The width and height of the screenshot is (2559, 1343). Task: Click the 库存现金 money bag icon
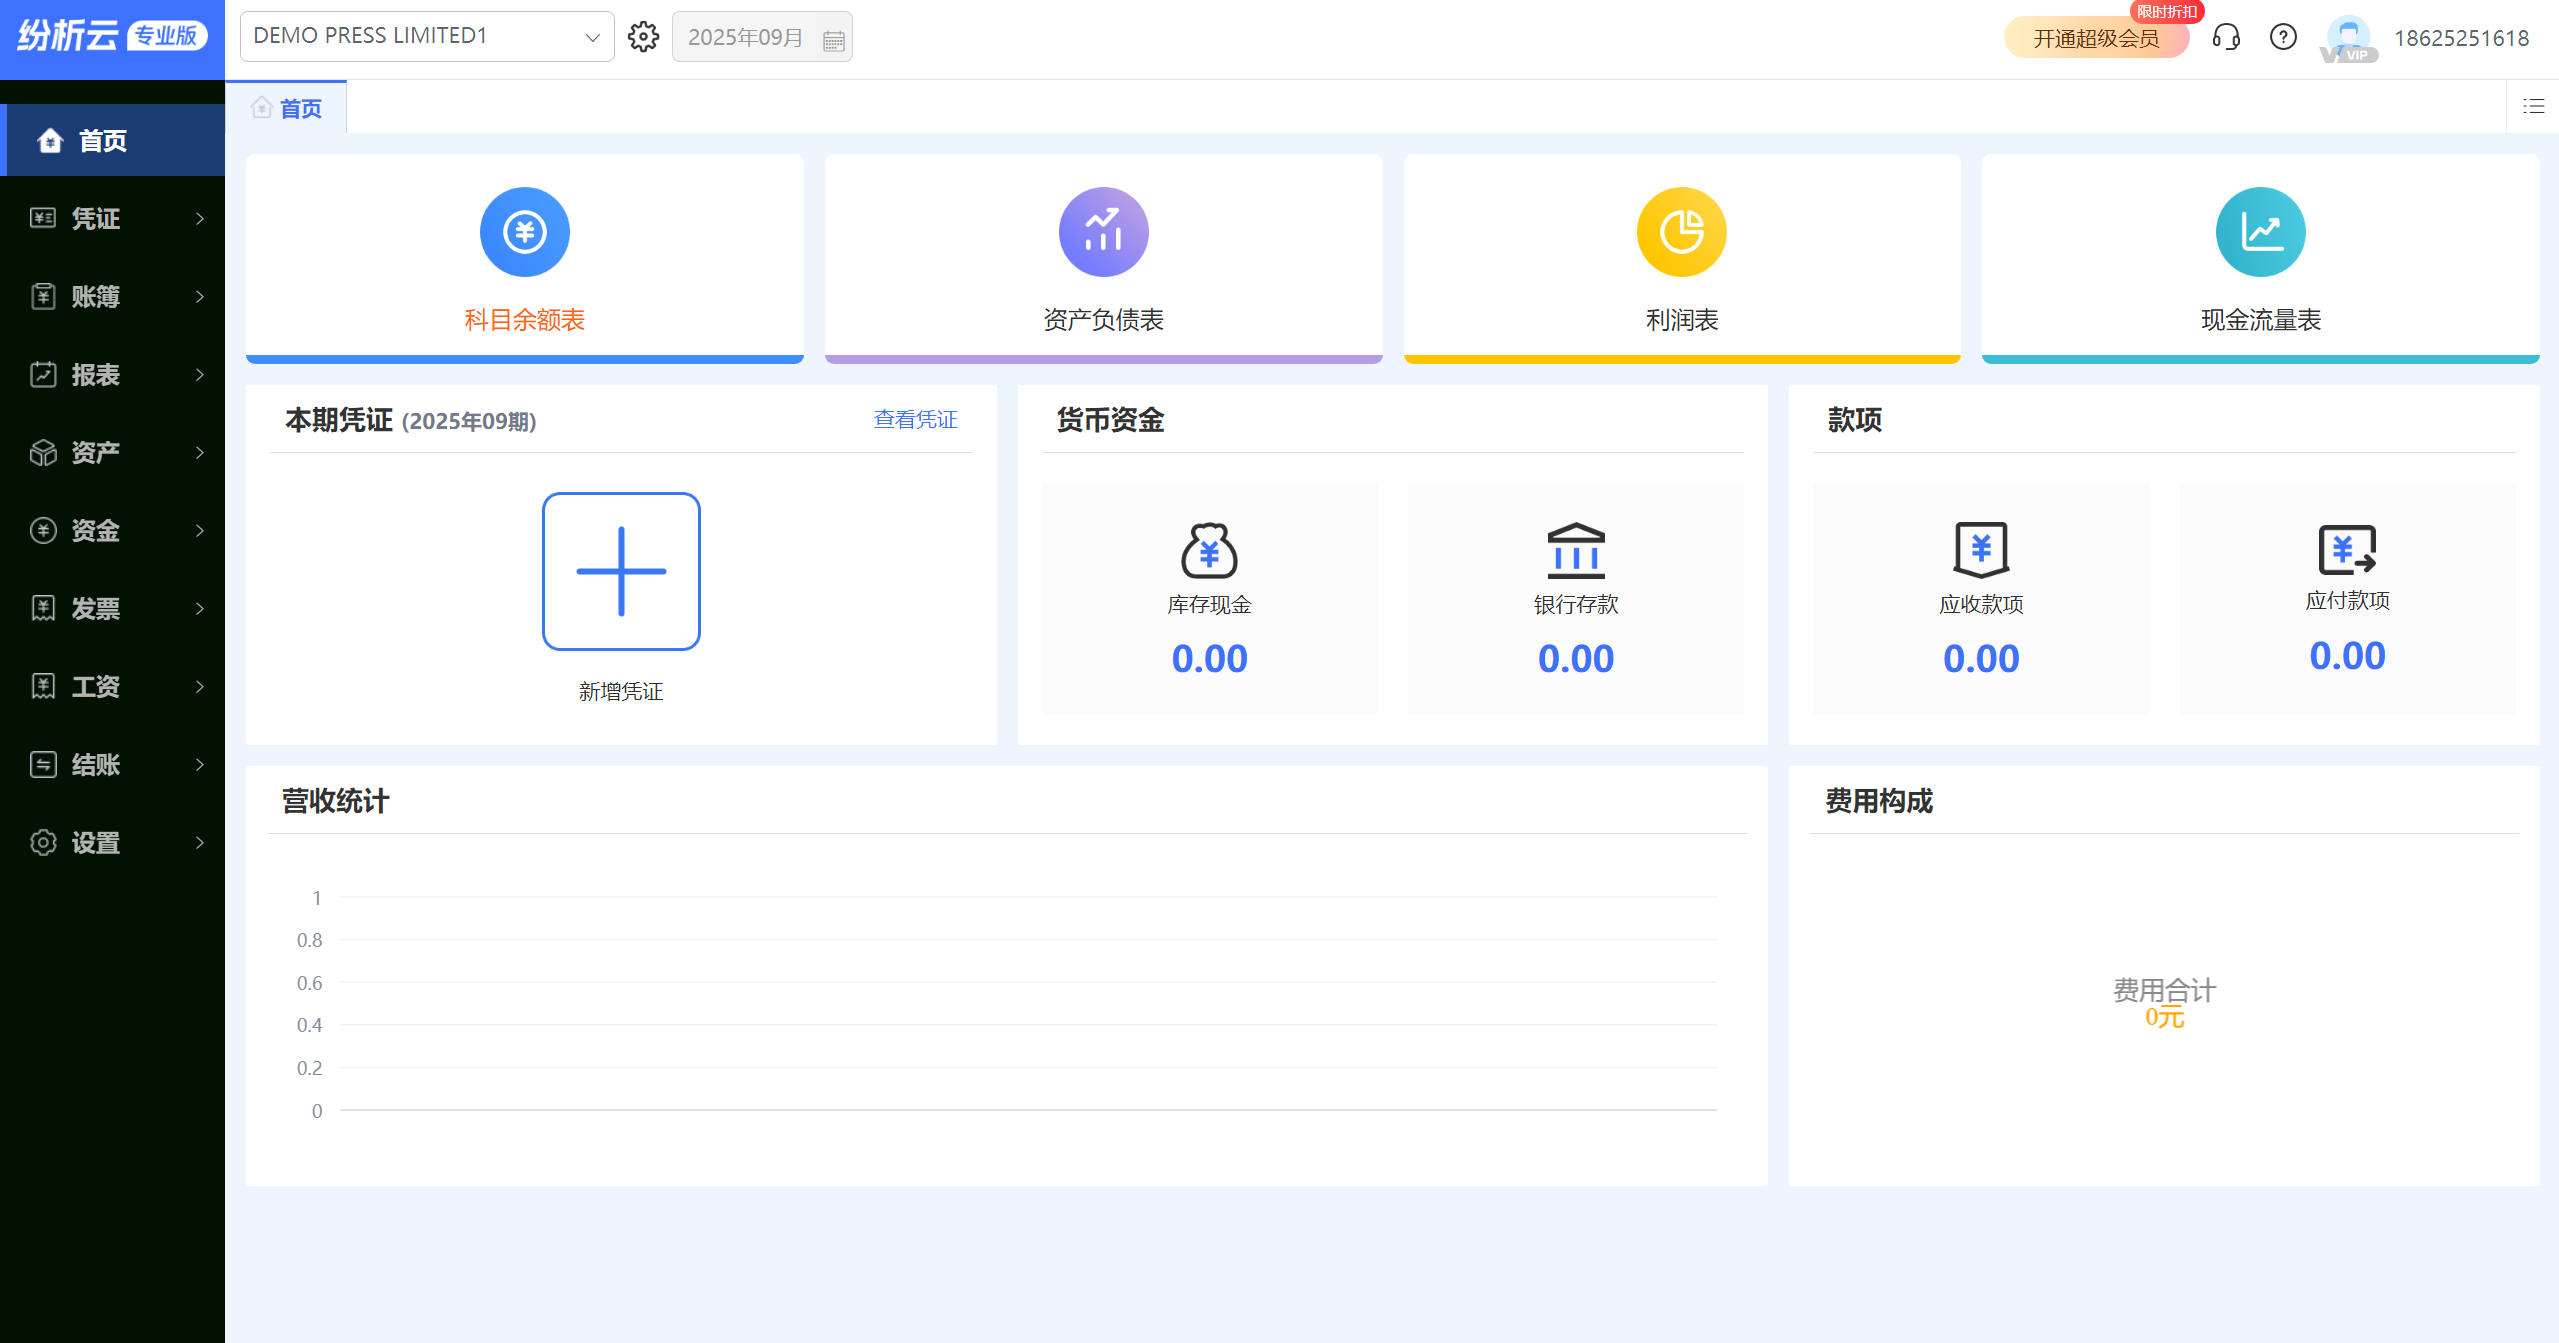(x=1208, y=550)
